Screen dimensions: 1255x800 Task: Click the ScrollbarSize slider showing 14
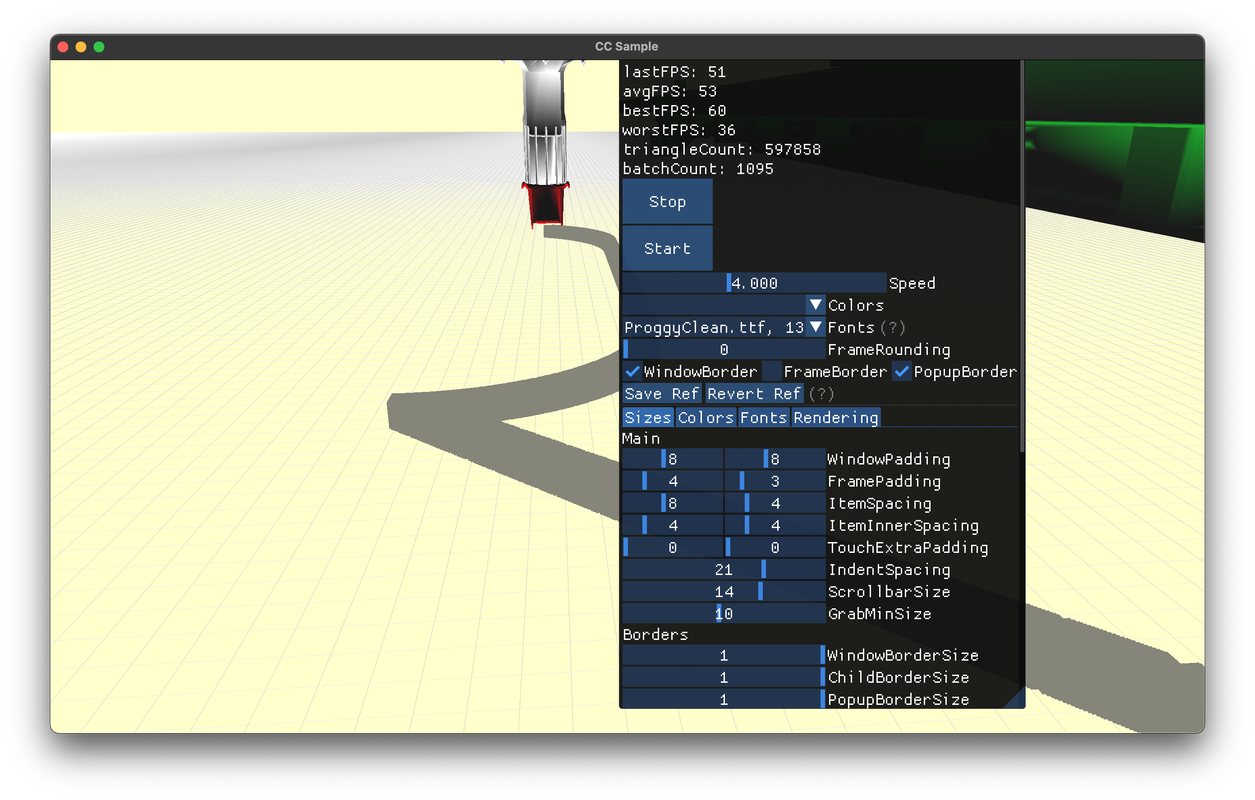point(723,591)
